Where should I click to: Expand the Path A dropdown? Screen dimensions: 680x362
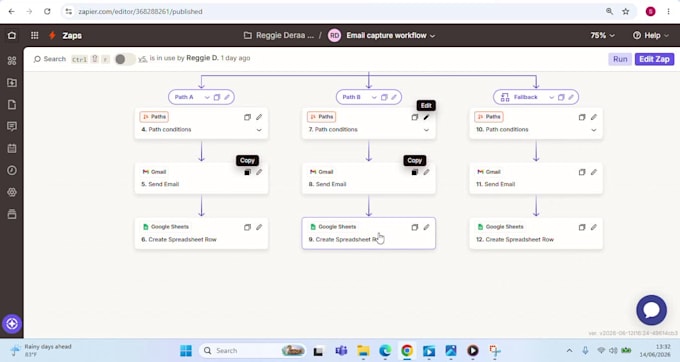pyautogui.click(x=207, y=97)
